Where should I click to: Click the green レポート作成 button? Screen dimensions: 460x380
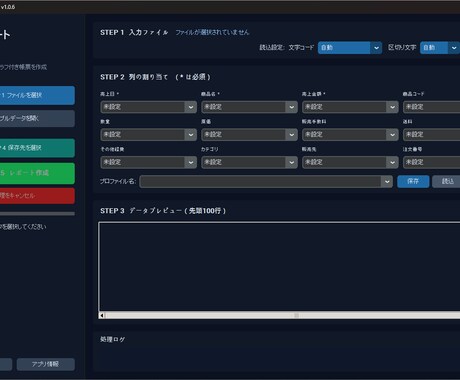pyautogui.click(x=37, y=173)
